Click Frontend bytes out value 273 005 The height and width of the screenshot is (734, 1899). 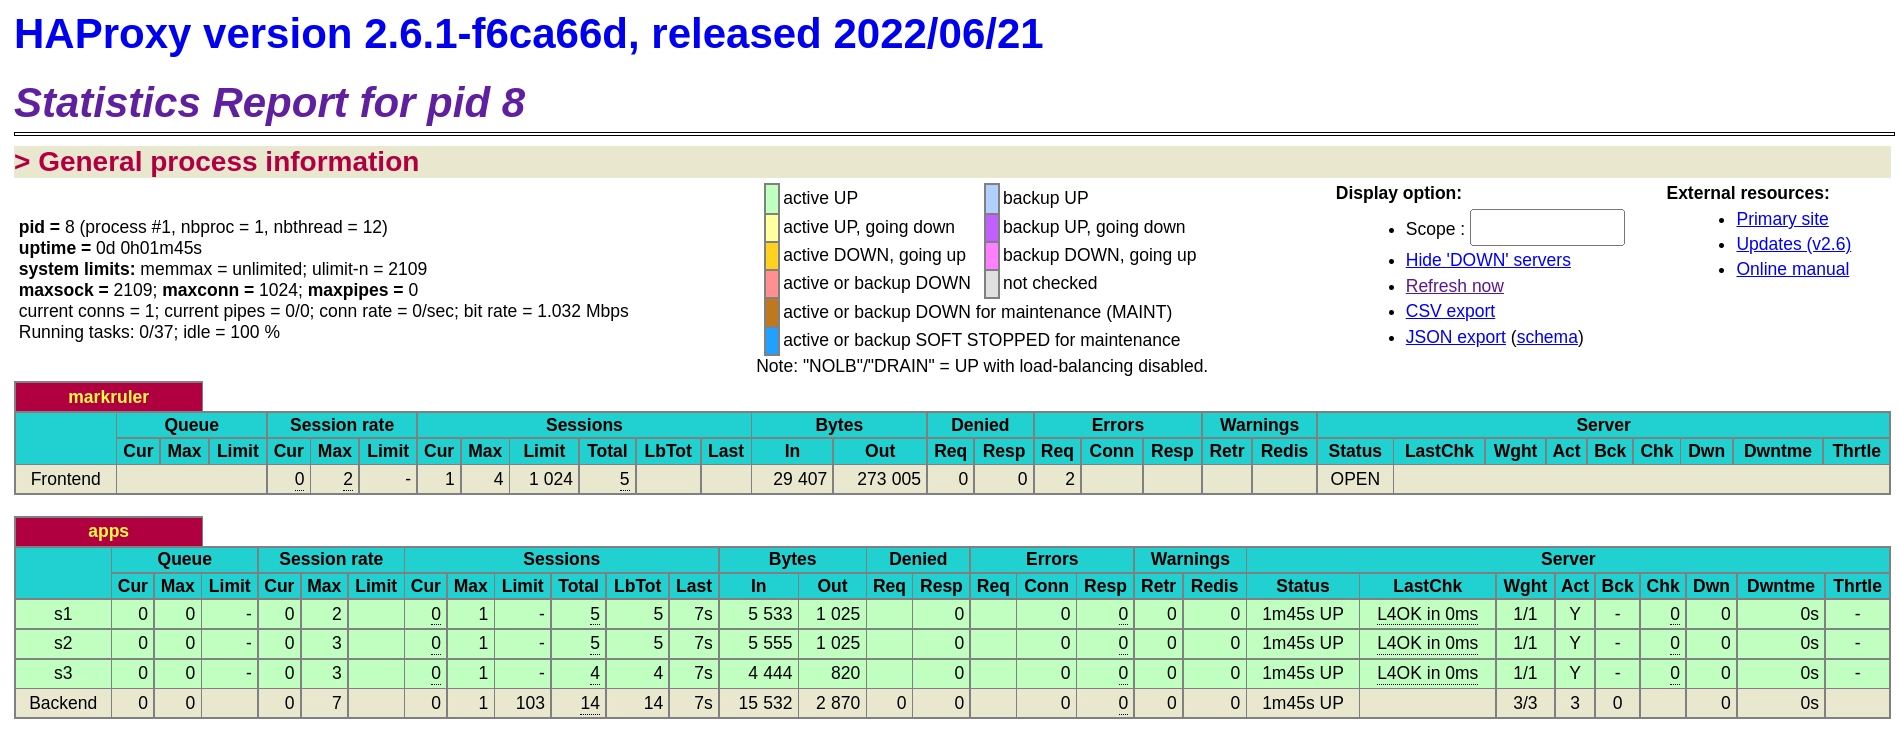[889, 479]
